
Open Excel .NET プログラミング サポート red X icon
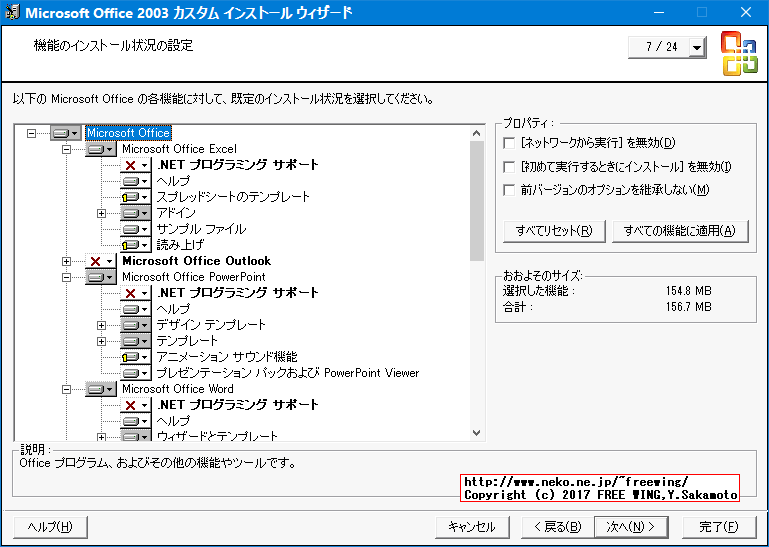135,165
